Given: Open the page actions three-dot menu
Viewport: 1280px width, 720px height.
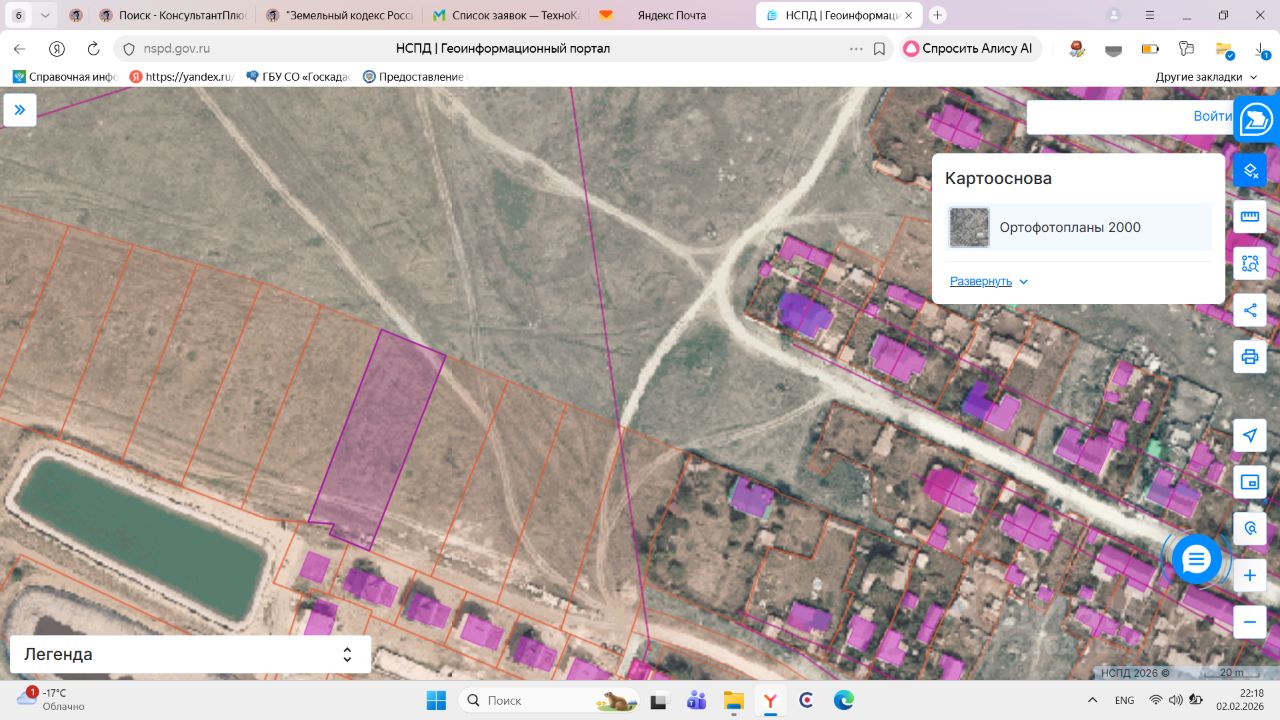Looking at the screenshot, I should [856, 48].
